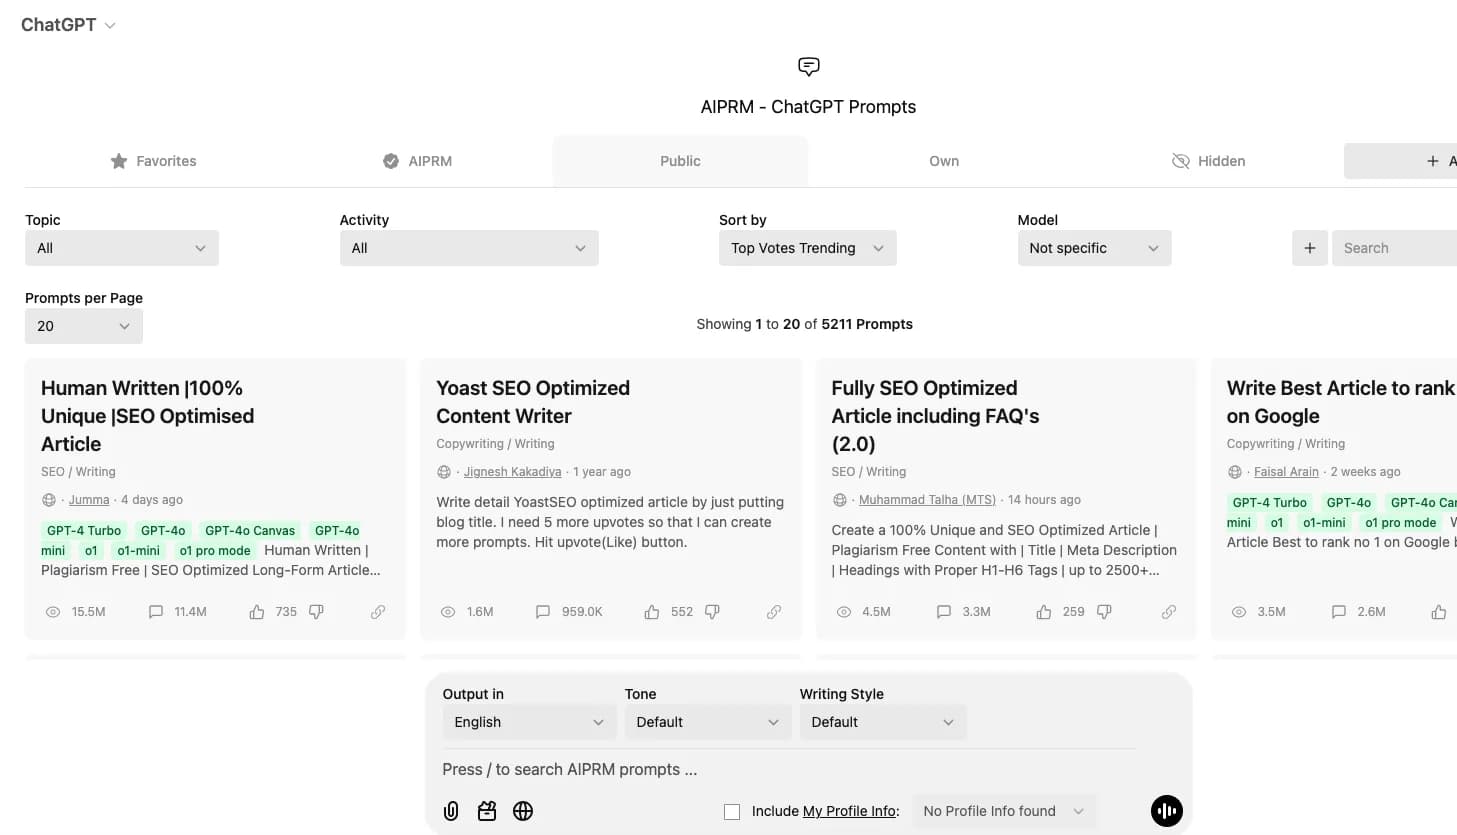Image resolution: width=1457 pixels, height=835 pixels.
Task: Start voice mode with the black waveform button
Action: tap(1167, 811)
